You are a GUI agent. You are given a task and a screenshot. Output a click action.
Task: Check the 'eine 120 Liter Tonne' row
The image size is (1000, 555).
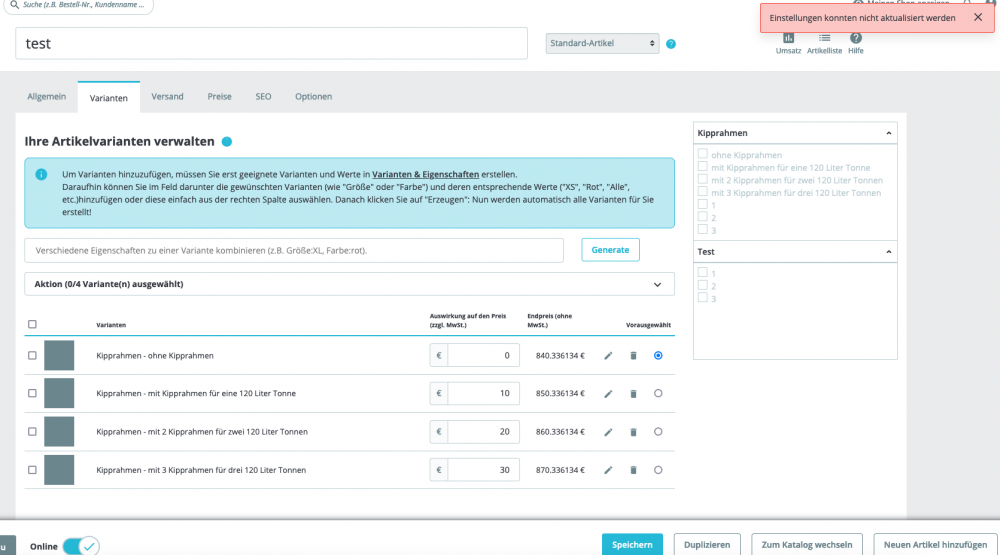coord(33,394)
